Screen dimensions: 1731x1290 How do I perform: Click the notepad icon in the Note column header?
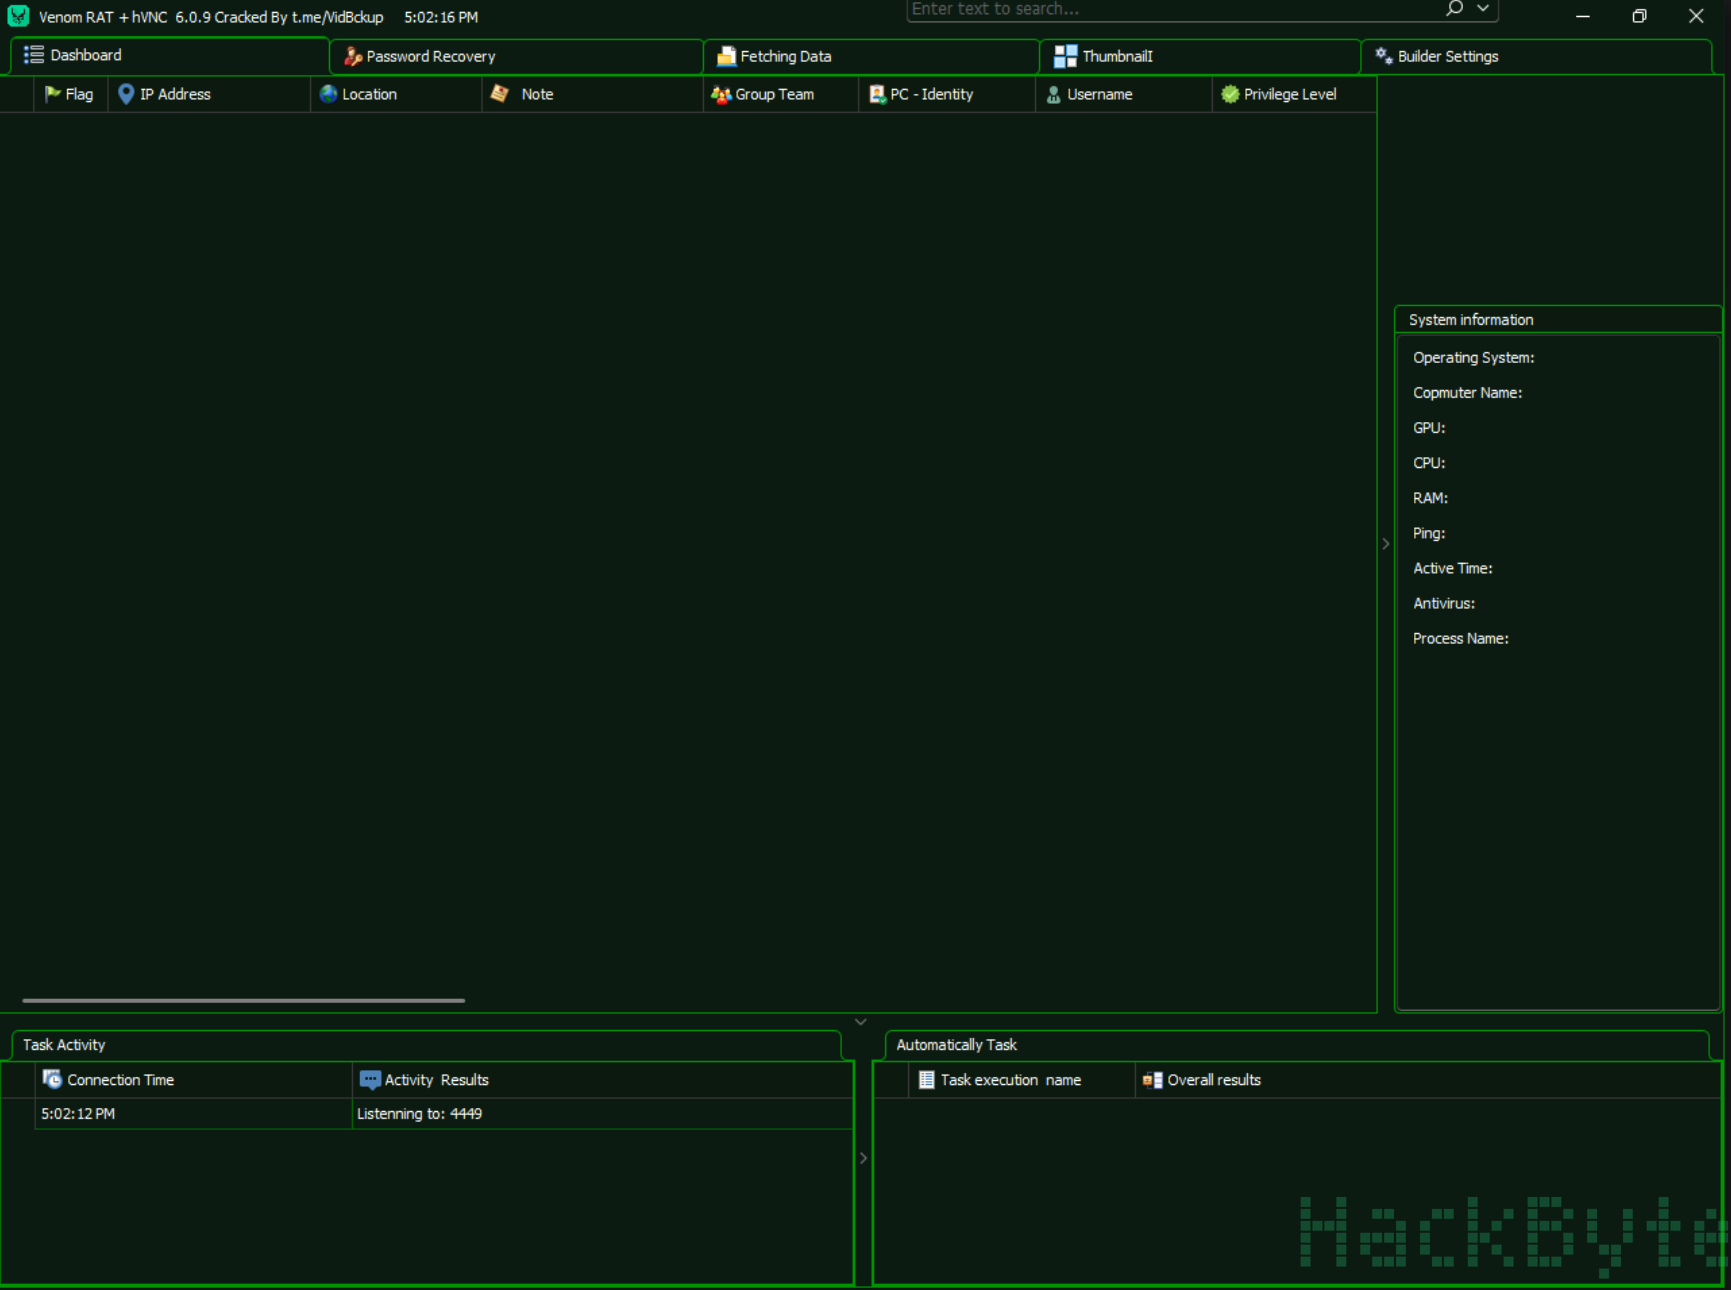[500, 94]
